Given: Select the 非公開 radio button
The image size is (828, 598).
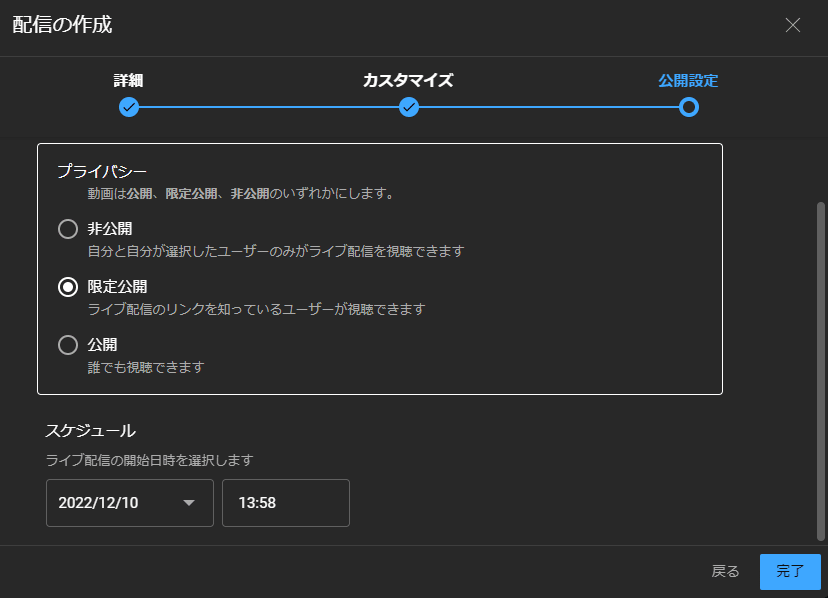Looking at the screenshot, I should point(68,229).
